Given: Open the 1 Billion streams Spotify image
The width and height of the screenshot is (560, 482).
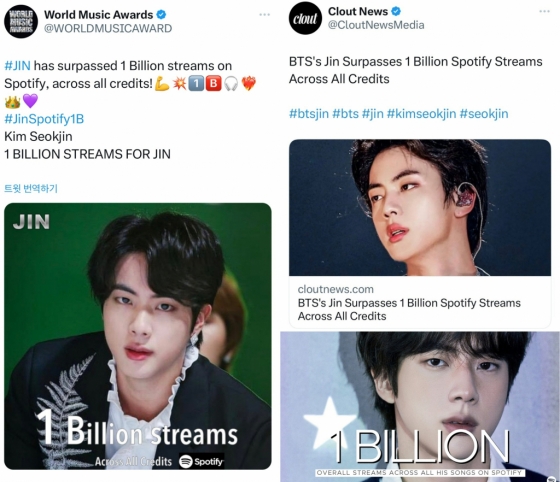Looking at the screenshot, I should point(138,336).
